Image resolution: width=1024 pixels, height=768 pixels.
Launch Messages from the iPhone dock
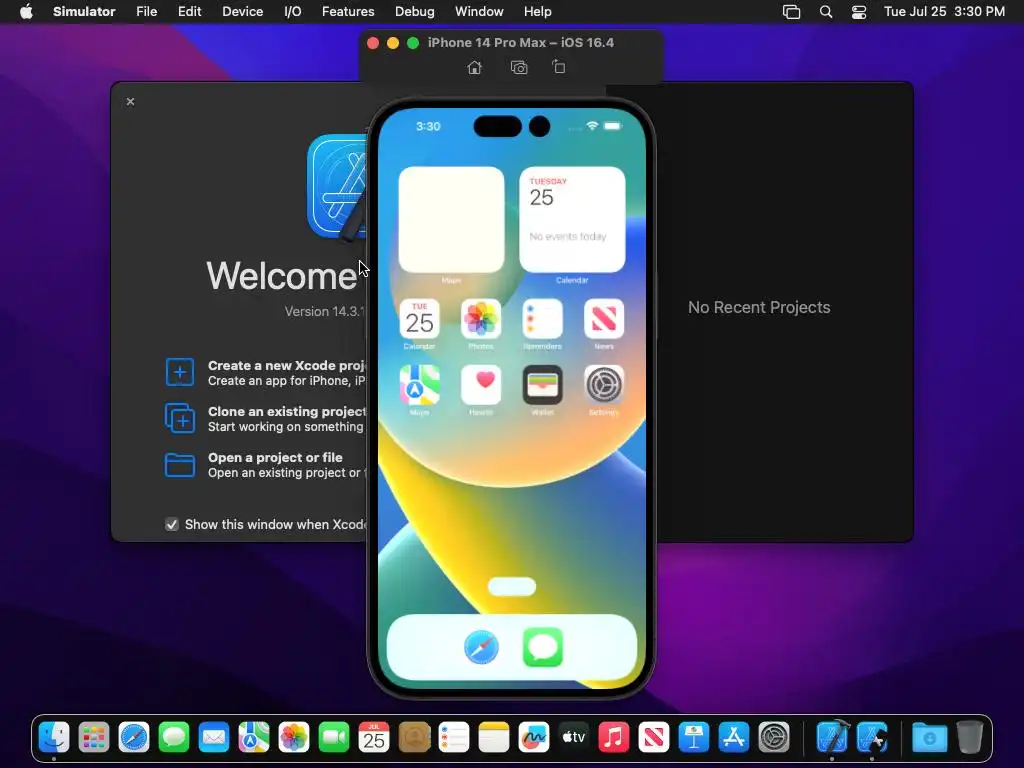tap(543, 647)
